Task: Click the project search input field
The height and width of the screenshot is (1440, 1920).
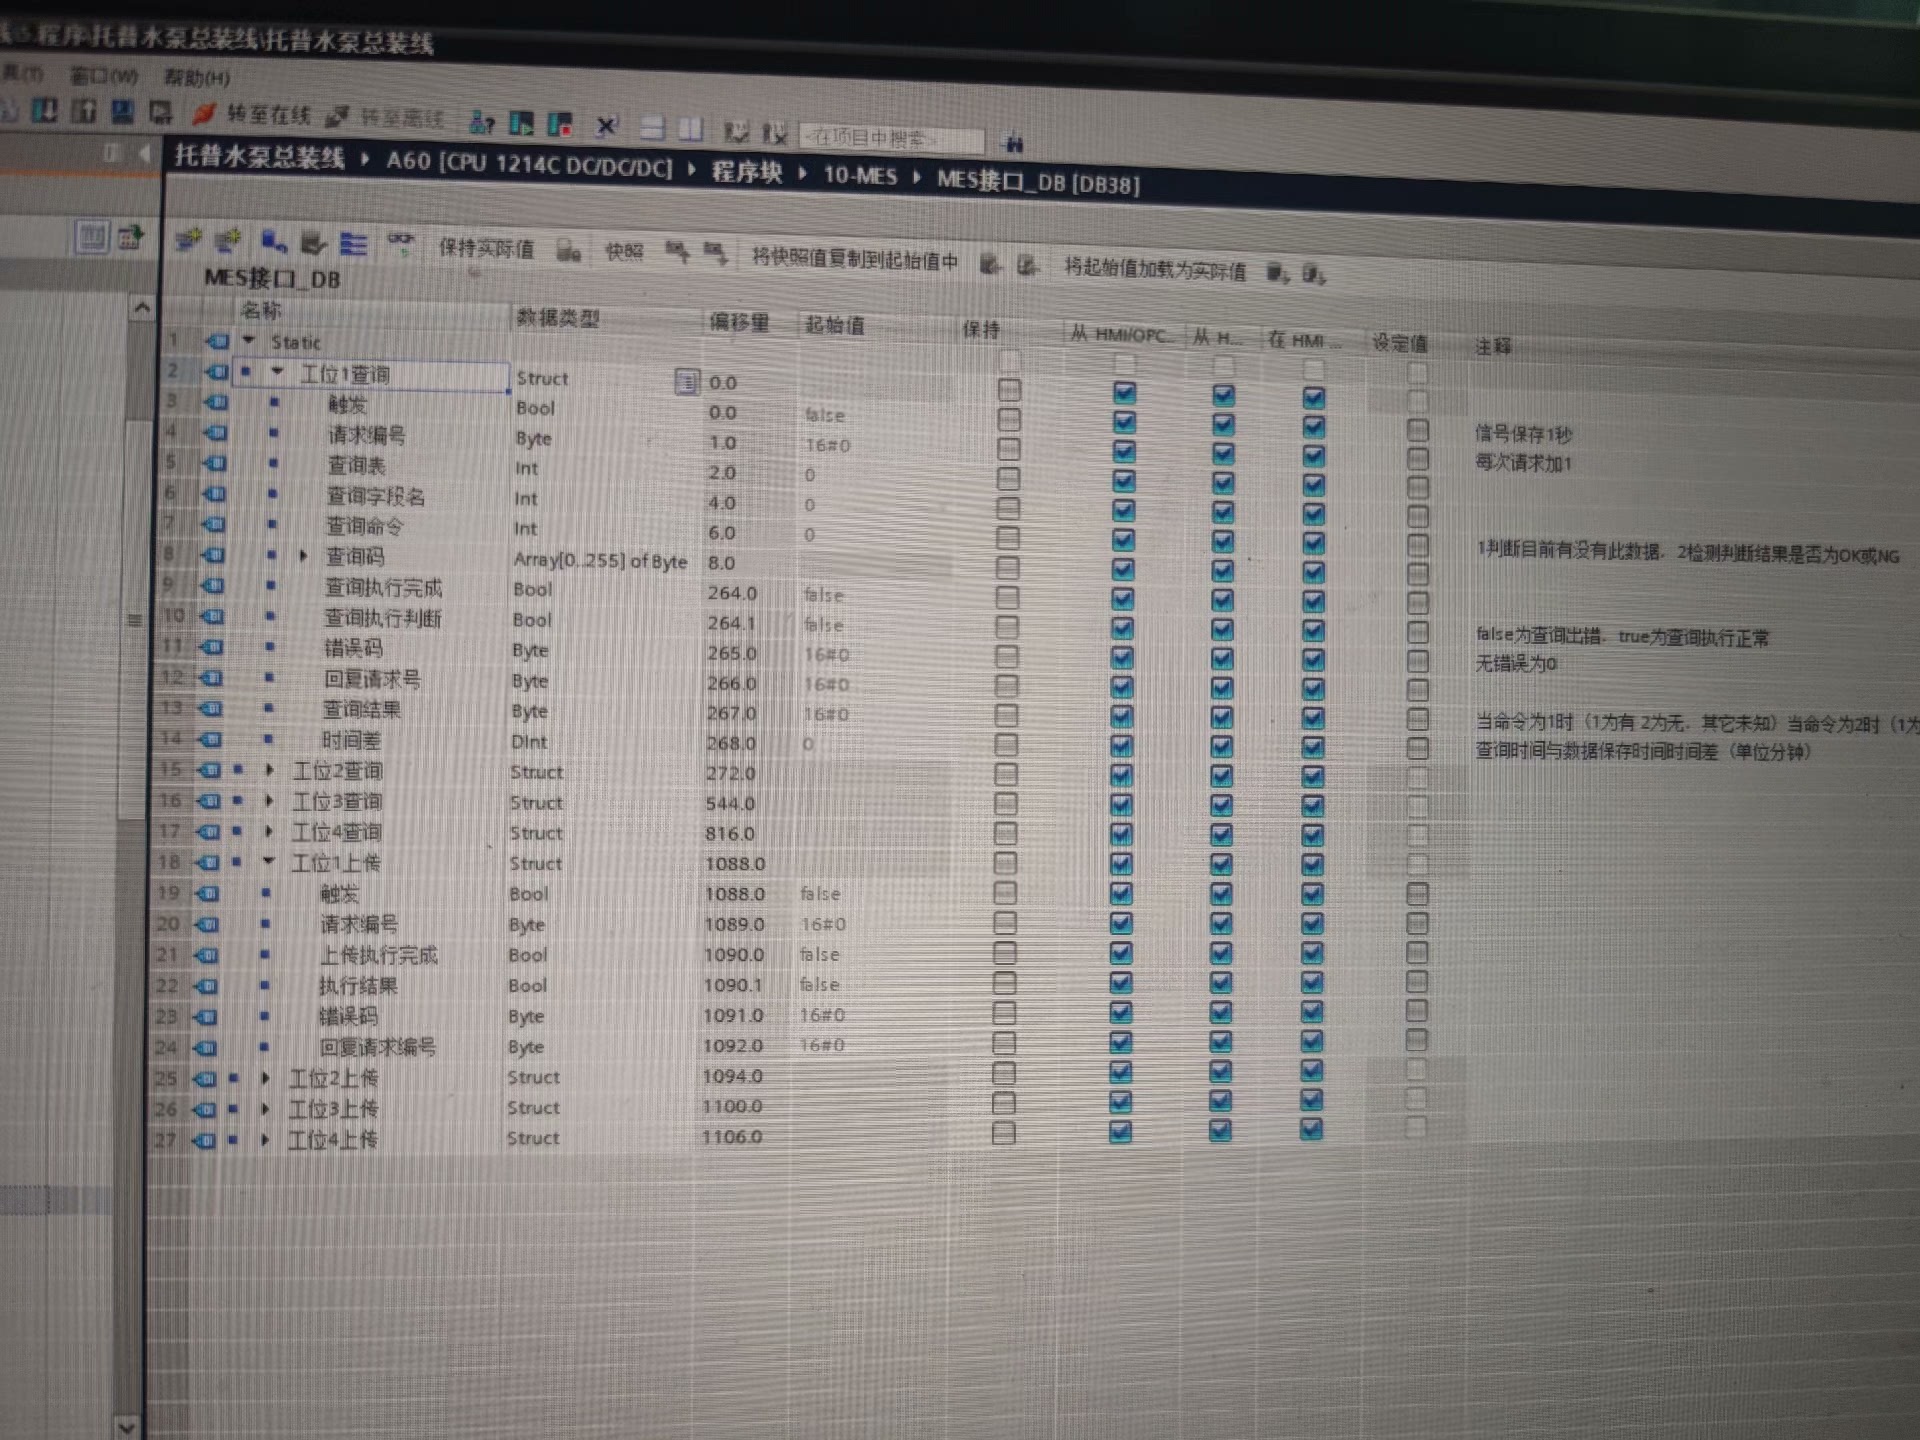Action: (890, 138)
